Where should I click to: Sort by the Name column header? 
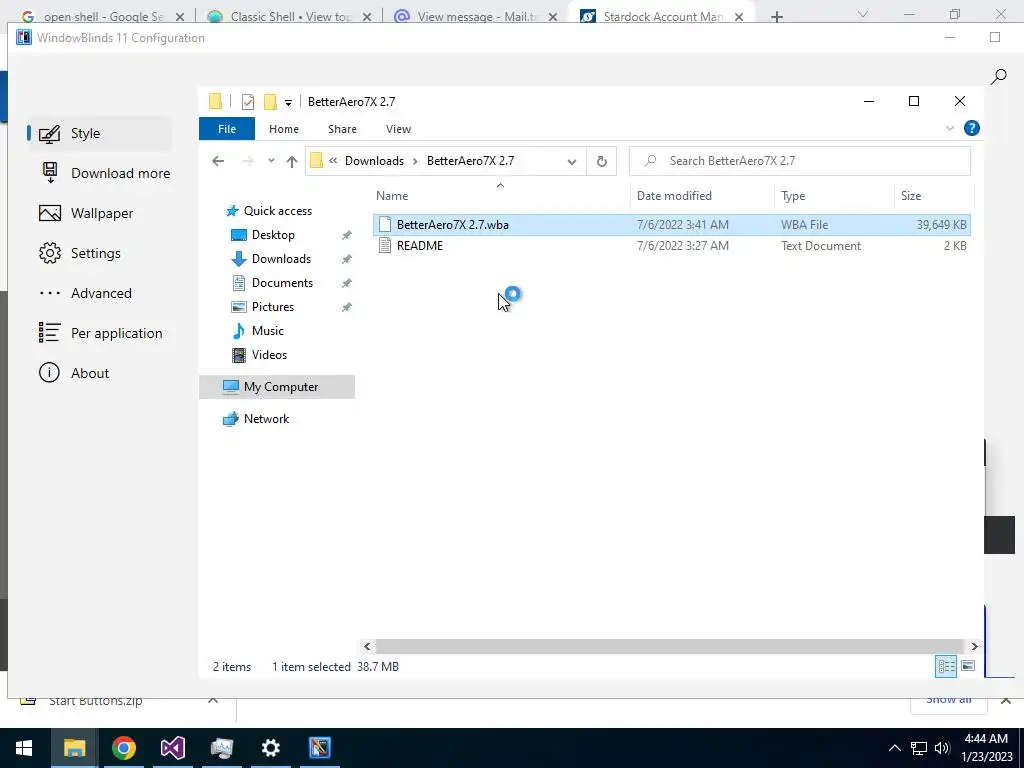pos(500,196)
